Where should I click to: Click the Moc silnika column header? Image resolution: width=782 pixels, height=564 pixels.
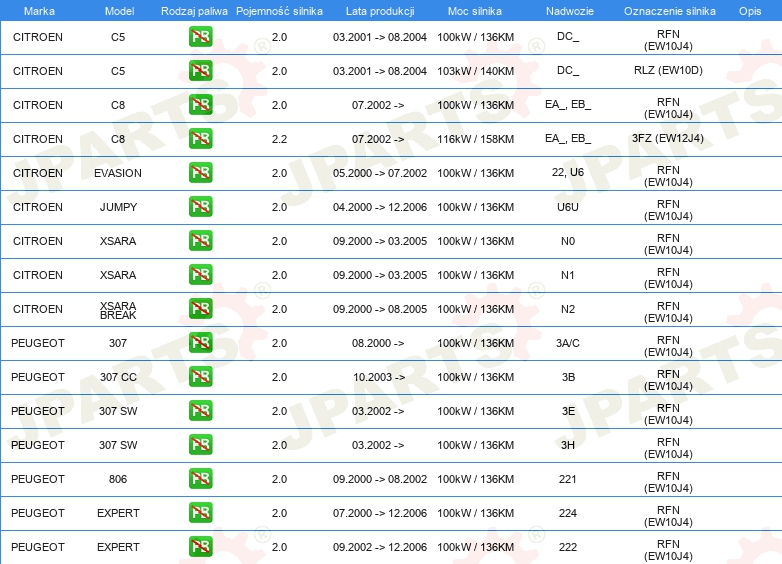[475, 11]
